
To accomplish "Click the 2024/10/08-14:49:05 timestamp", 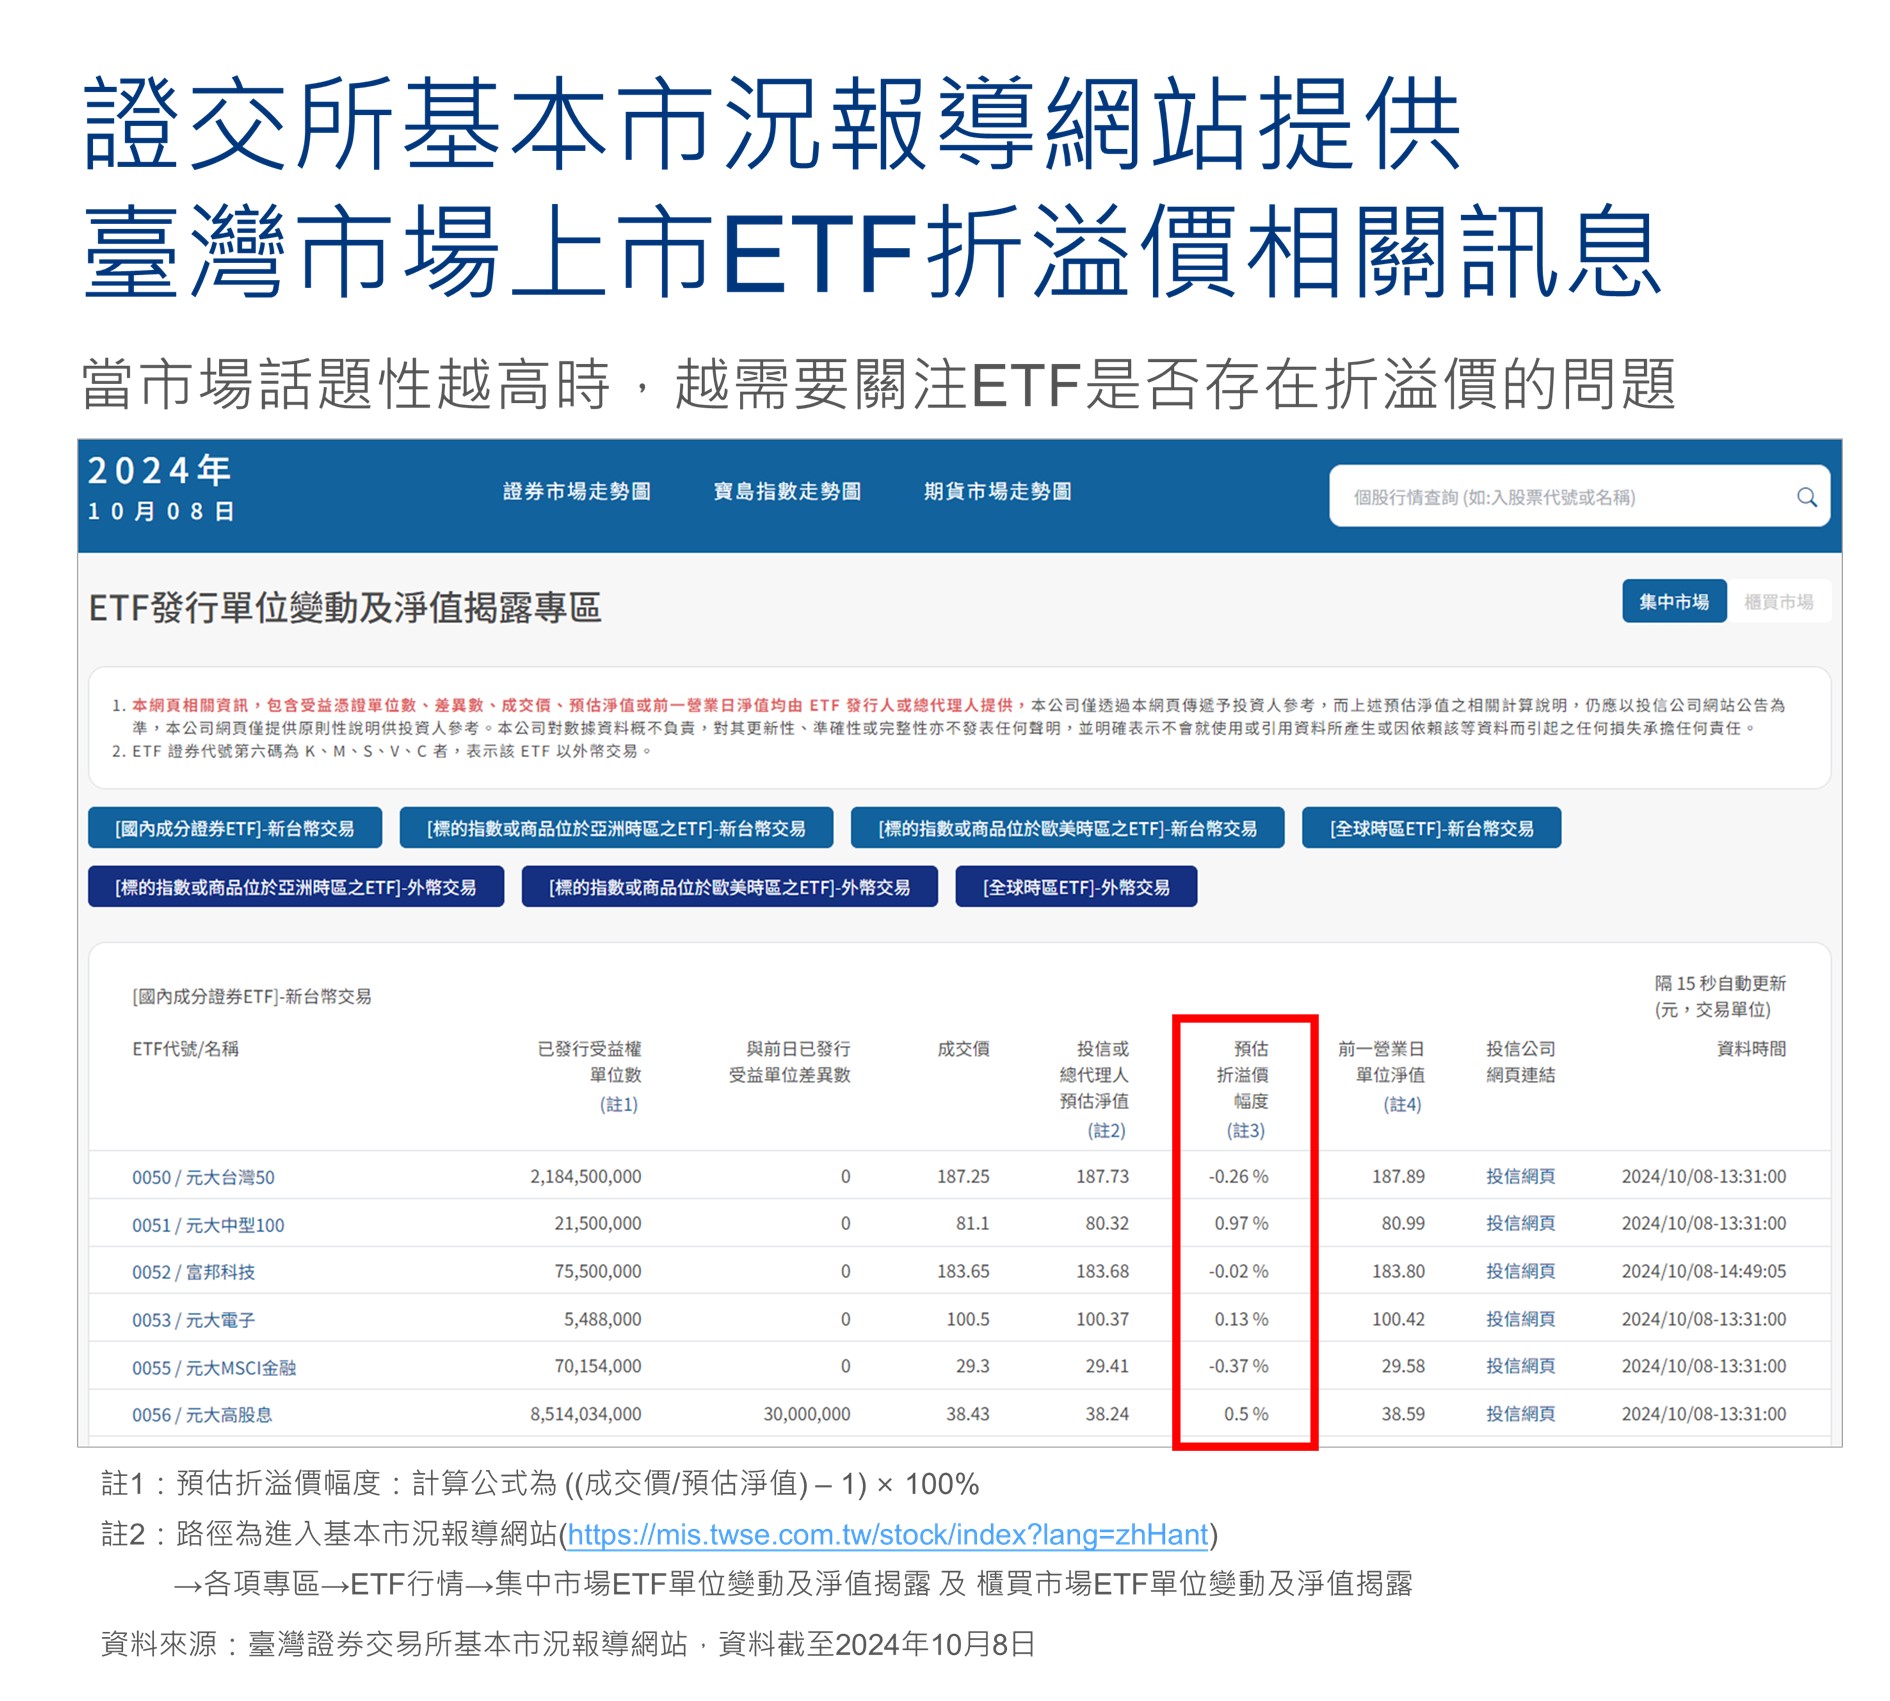I will (x=1704, y=1271).
